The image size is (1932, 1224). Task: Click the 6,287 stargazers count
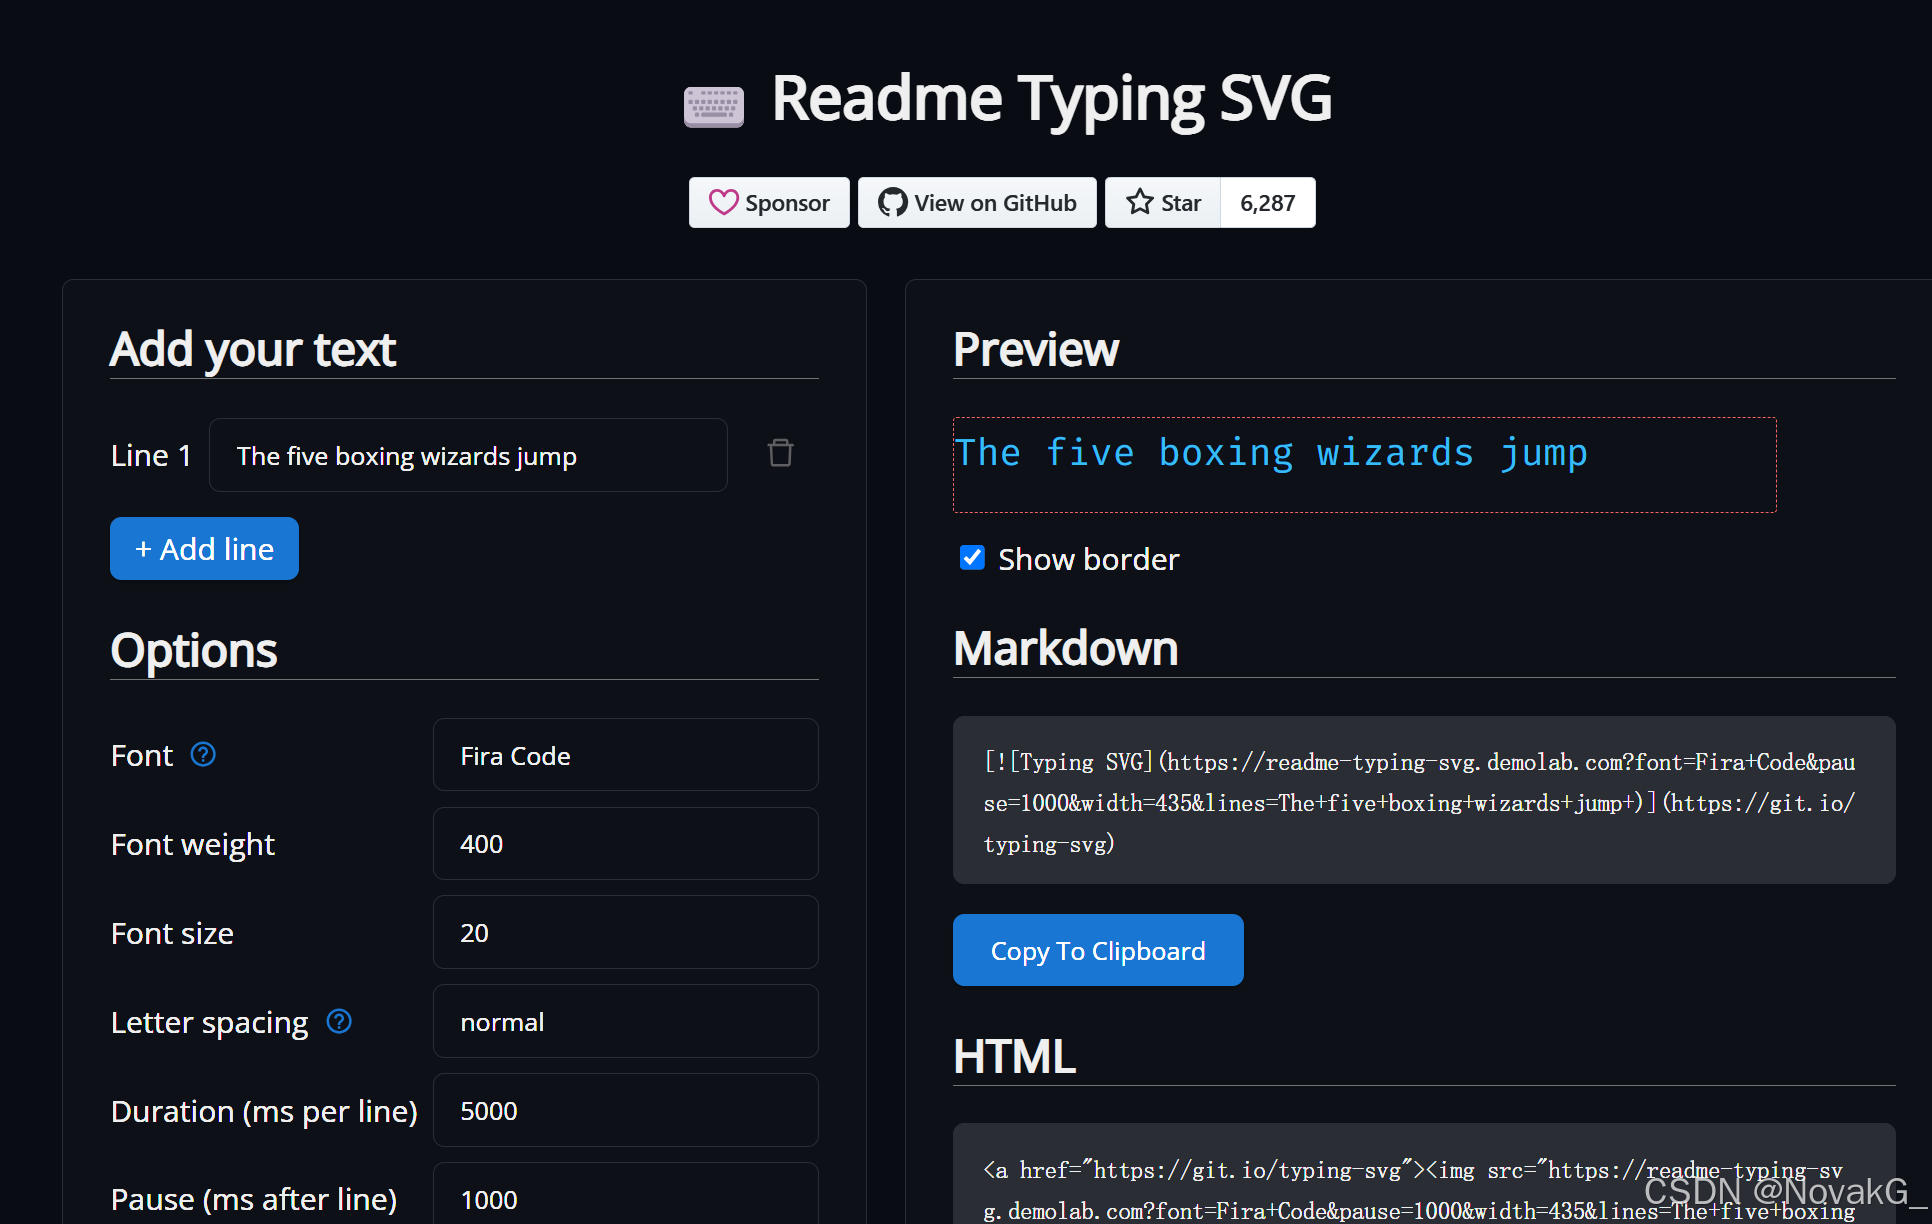[1267, 203]
